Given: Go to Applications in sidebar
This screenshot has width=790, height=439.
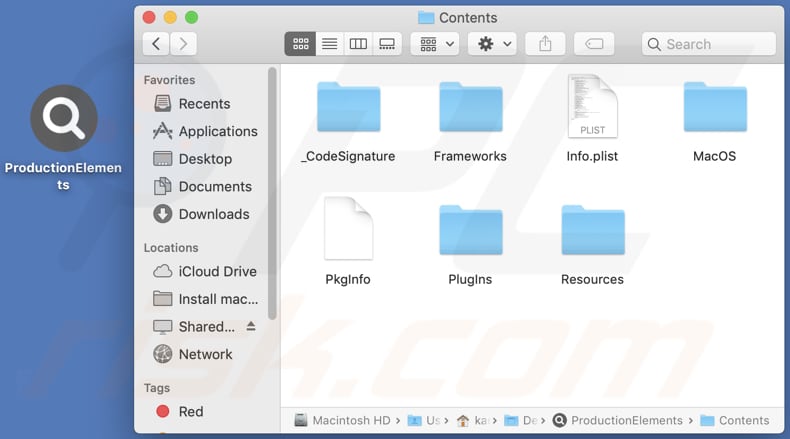Looking at the screenshot, I should [217, 131].
